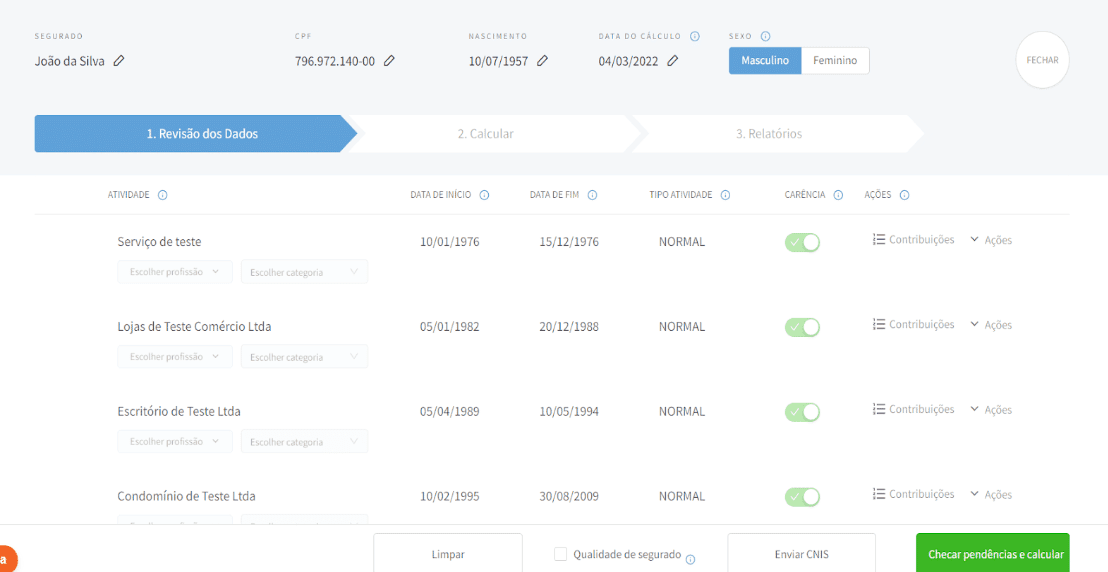Click the Checar pendências e calcular button
Screen dimensions: 1108x572
click(x=992, y=554)
